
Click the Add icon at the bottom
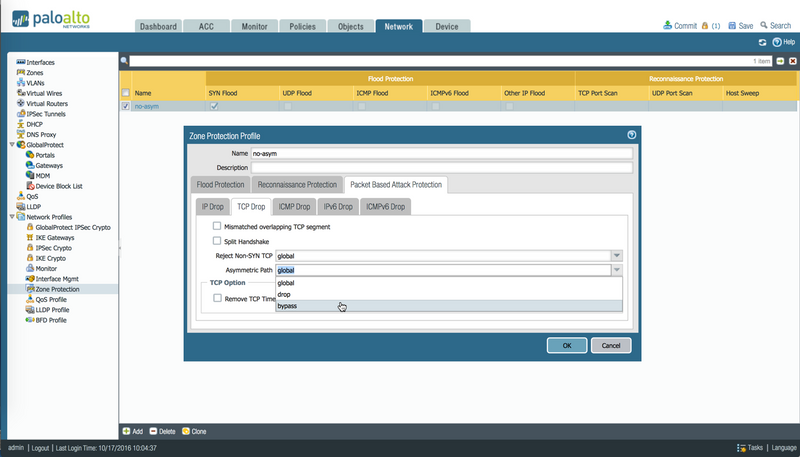pyautogui.click(x=127, y=431)
